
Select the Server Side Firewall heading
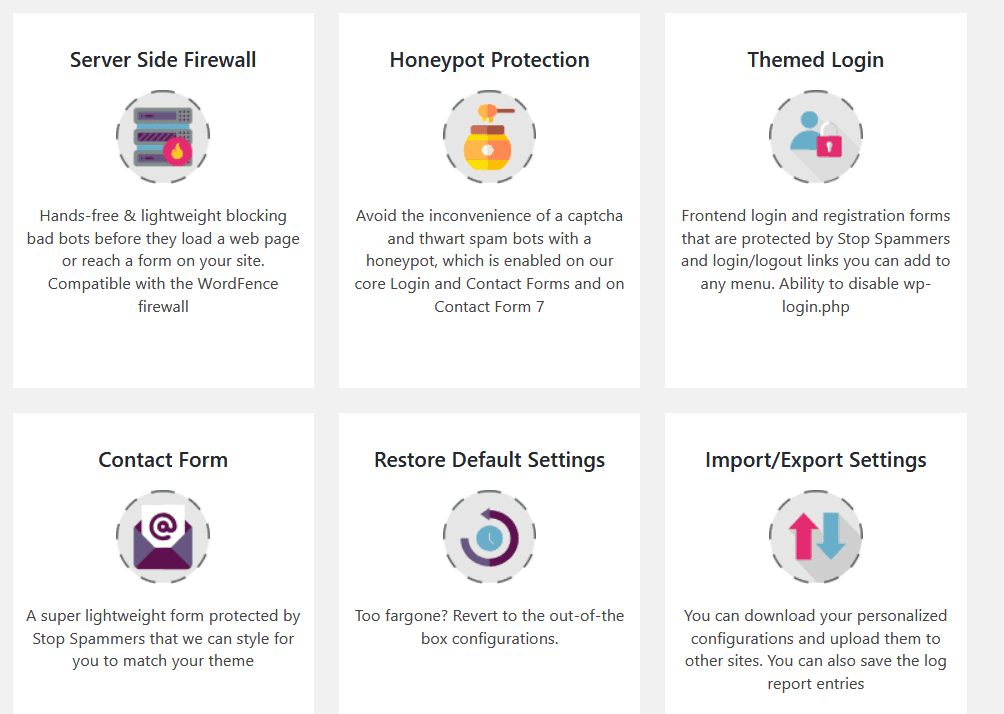[x=163, y=60]
